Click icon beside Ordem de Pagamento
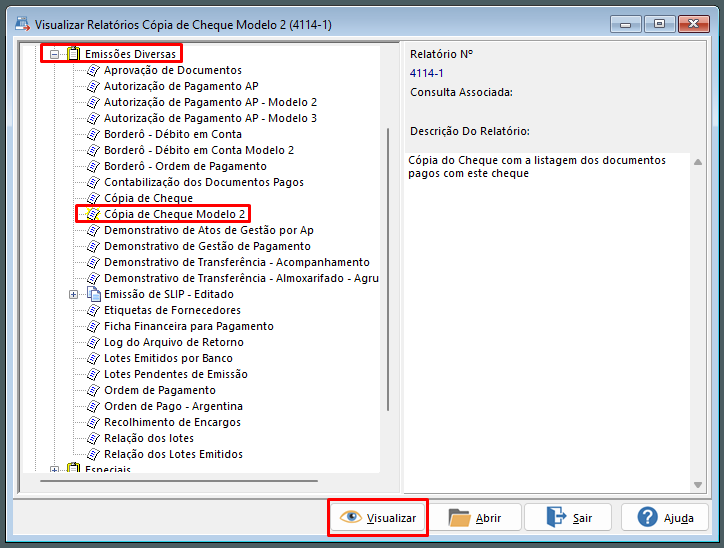The width and height of the screenshot is (724, 548). (94, 390)
